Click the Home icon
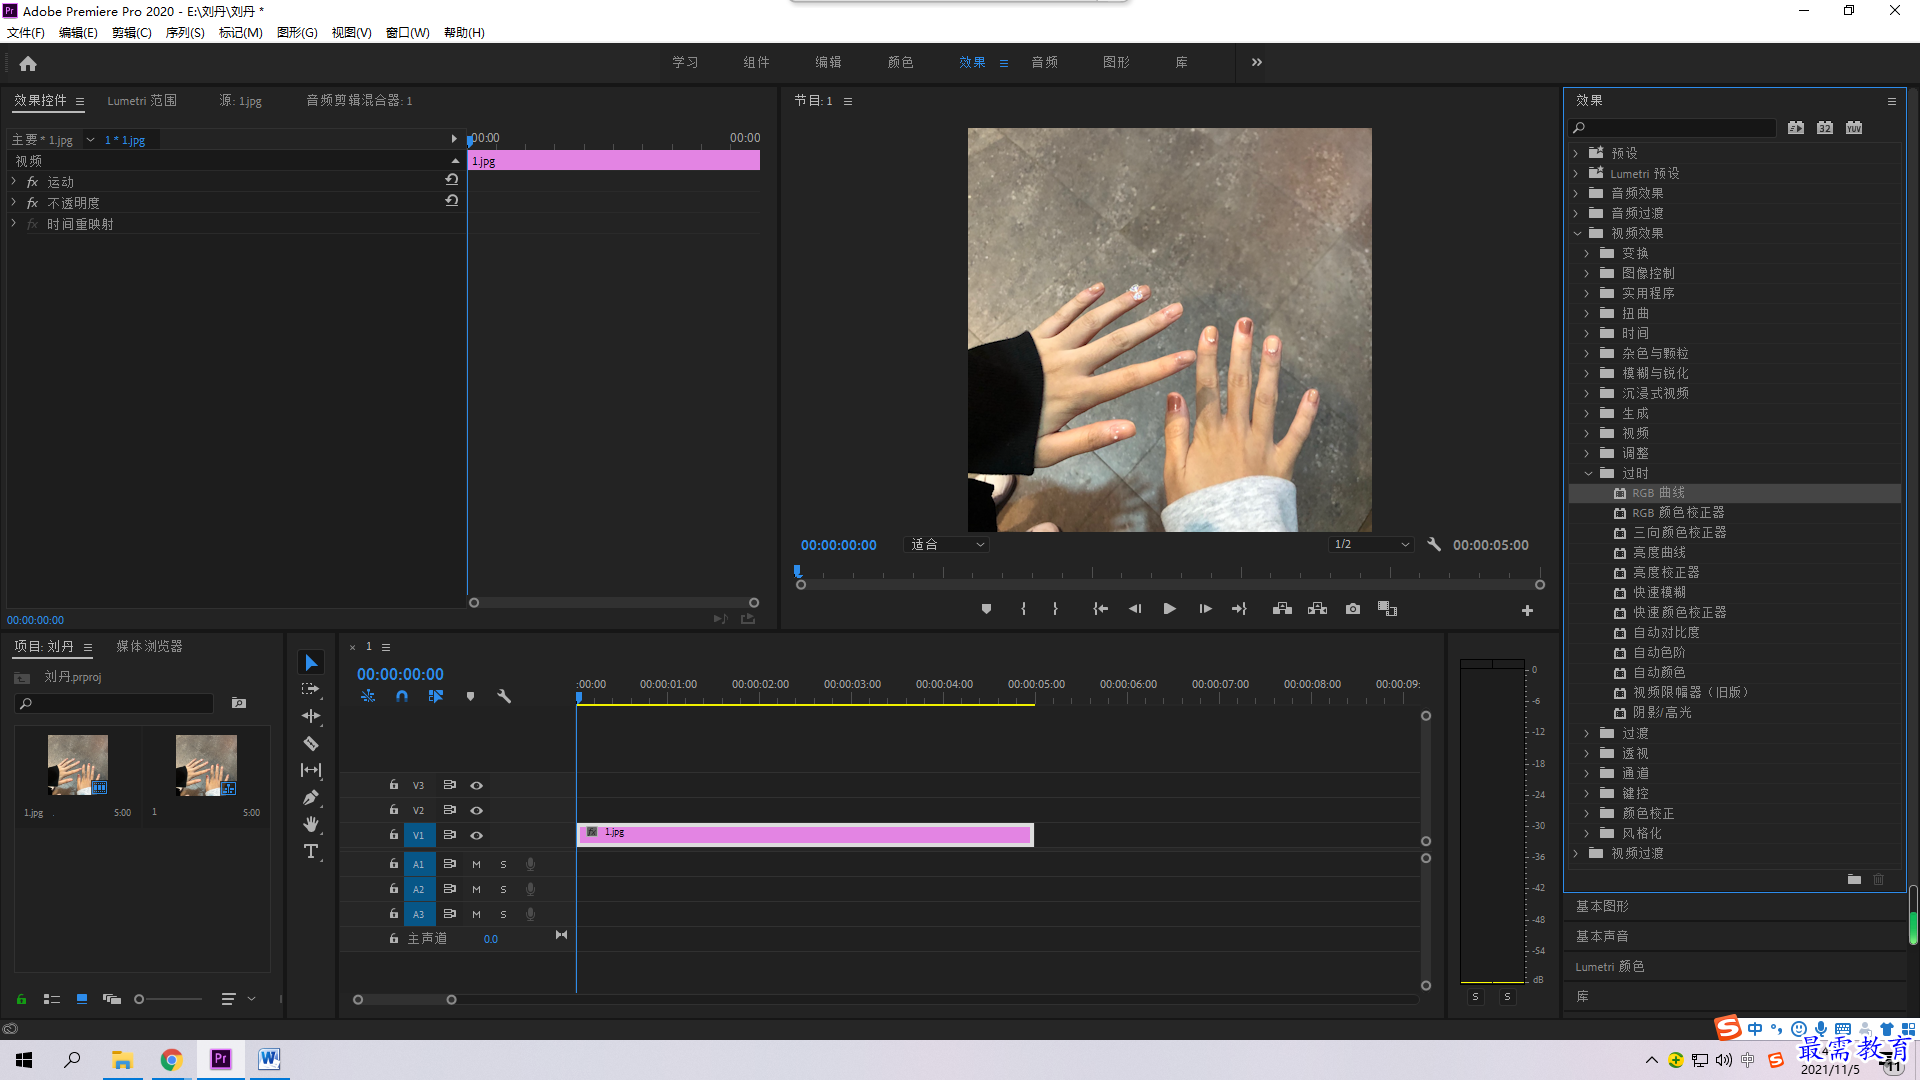 [28, 63]
